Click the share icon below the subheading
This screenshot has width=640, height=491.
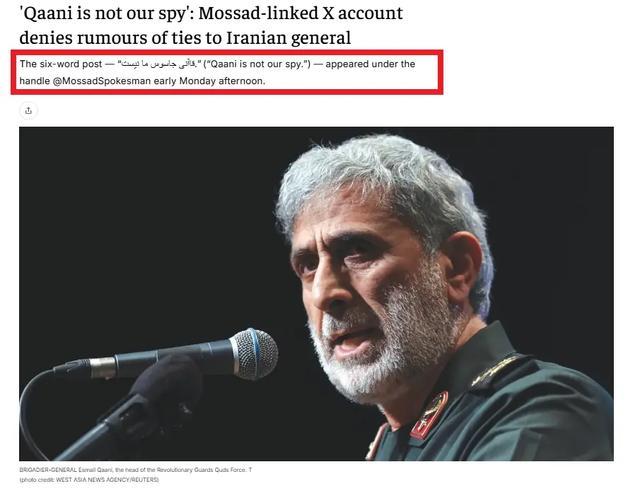28,111
